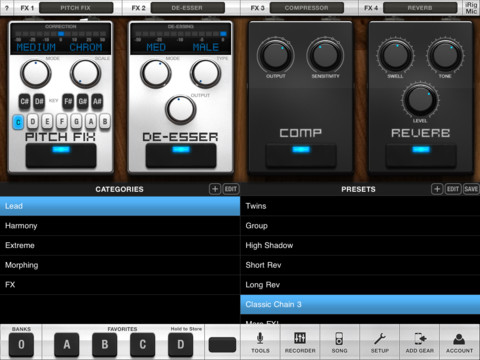This screenshot has width=480, height=360.
Task: Select key D# on Pitch Fix pedal
Action: point(39,101)
